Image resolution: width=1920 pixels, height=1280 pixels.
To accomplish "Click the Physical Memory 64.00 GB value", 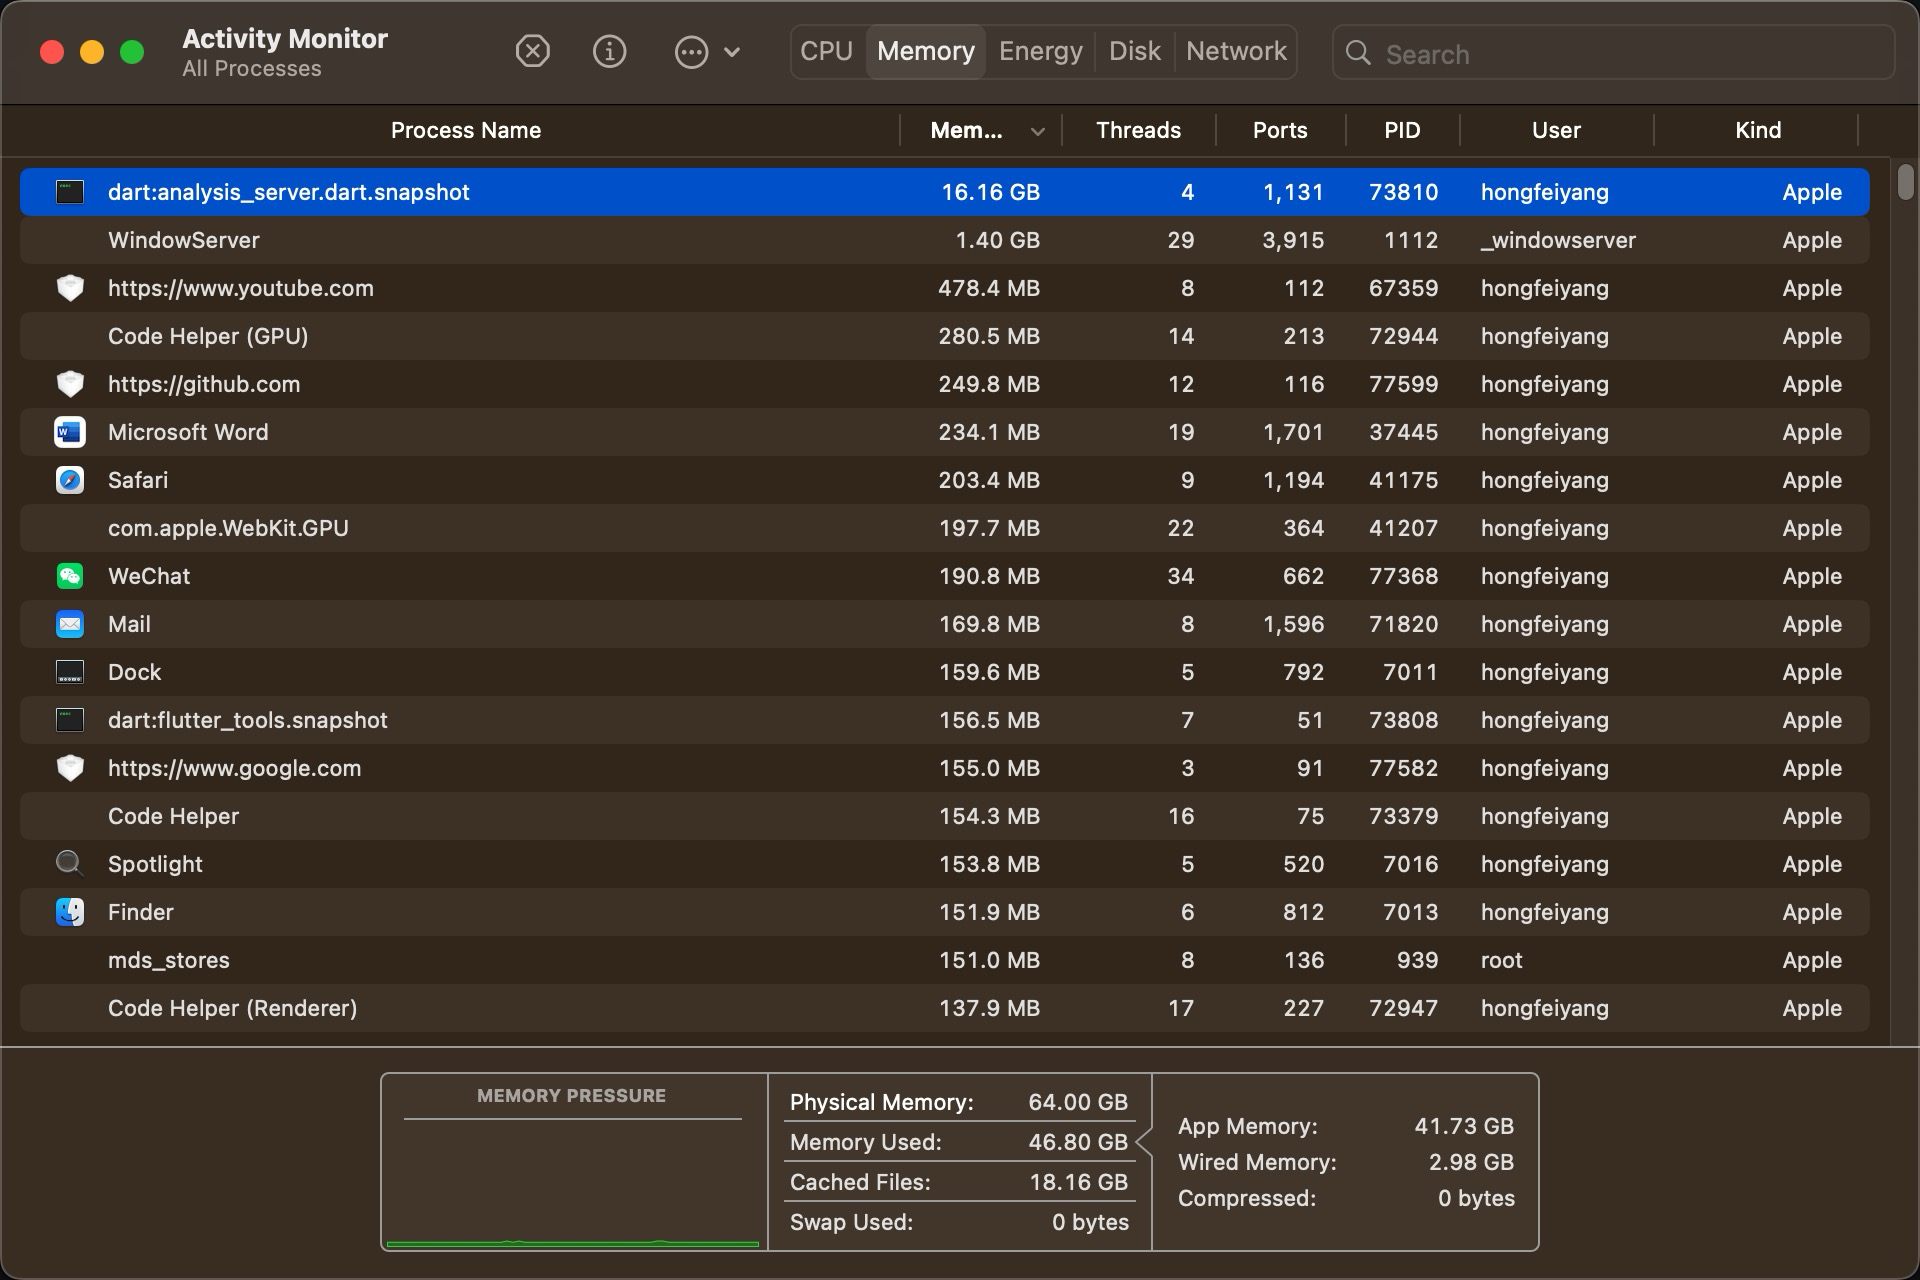I will click(x=1078, y=1102).
